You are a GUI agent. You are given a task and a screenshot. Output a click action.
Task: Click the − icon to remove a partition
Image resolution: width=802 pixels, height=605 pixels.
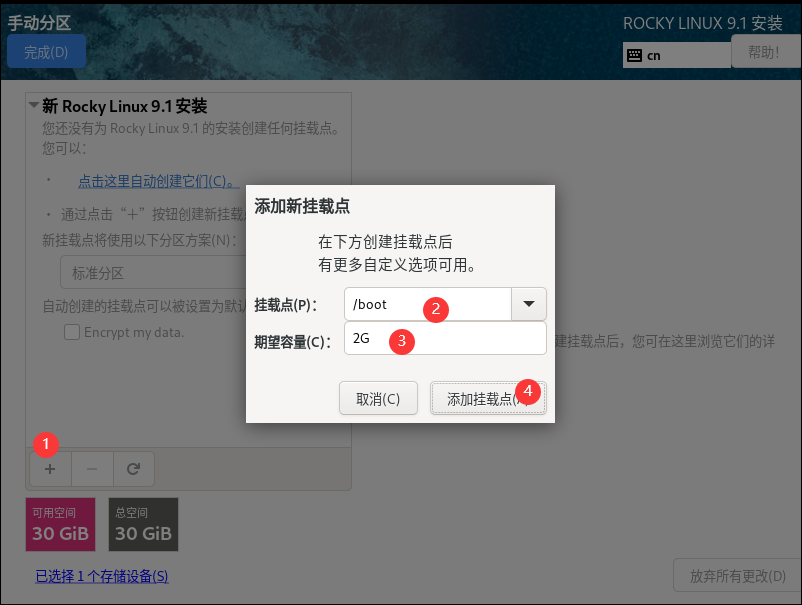click(92, 468)
